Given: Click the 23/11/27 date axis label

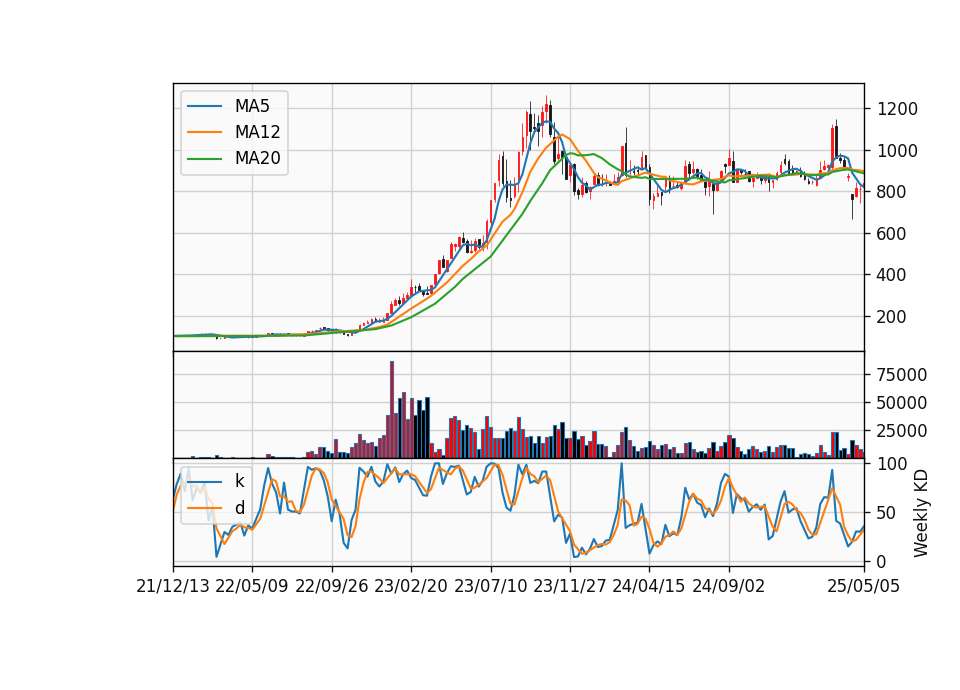Looking at the screenshot, I should 570,586.
